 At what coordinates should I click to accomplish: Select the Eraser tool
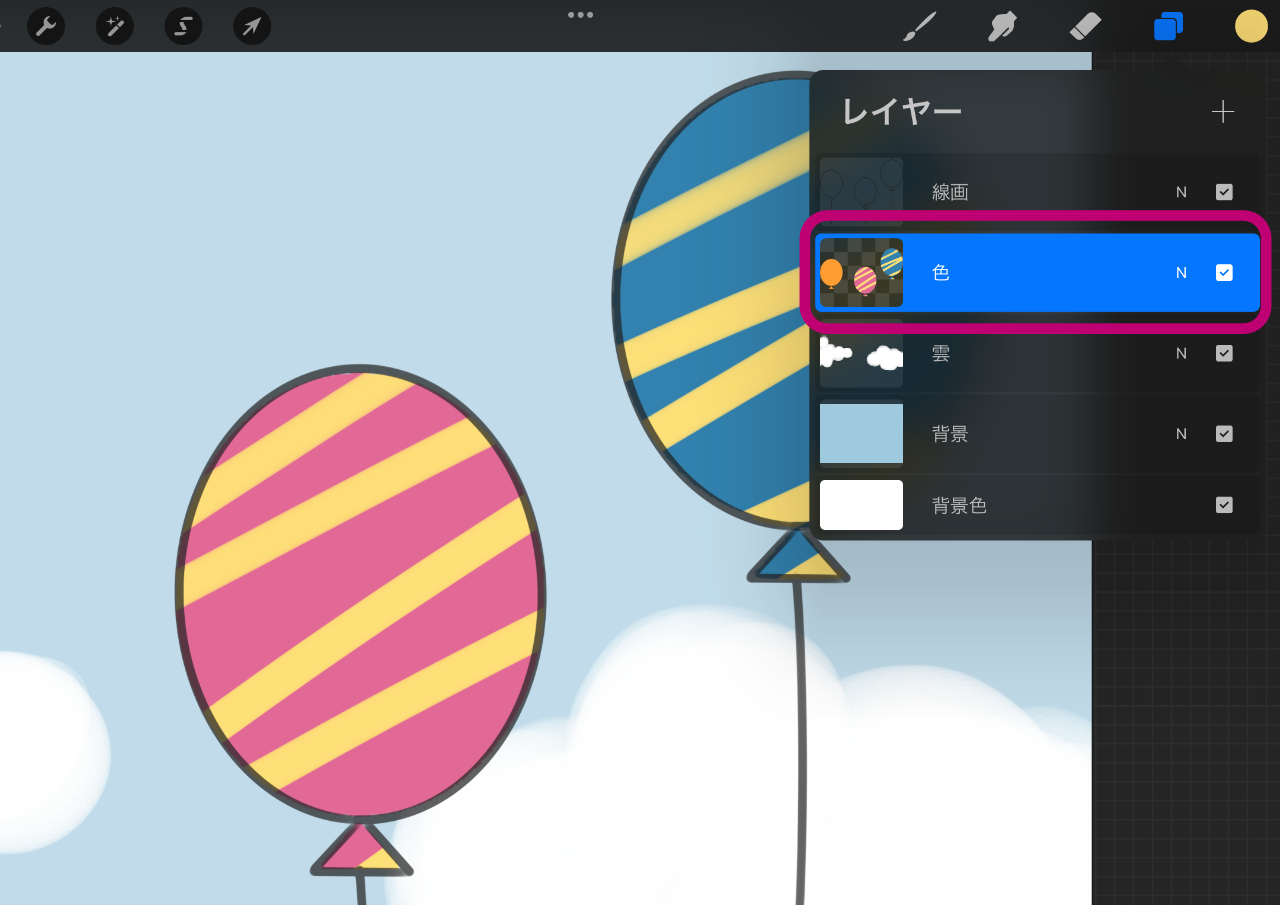1085,26
